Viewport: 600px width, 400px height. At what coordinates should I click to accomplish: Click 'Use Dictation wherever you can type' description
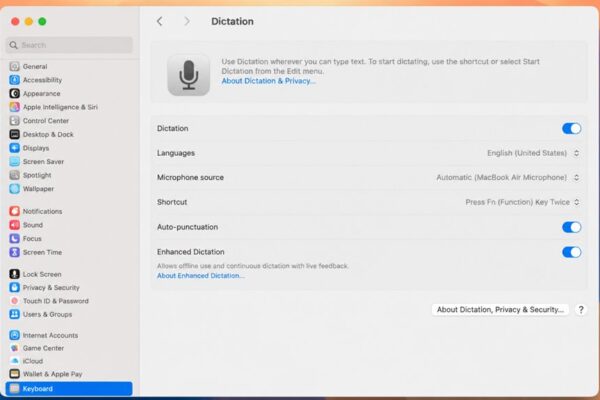[380, 66]
